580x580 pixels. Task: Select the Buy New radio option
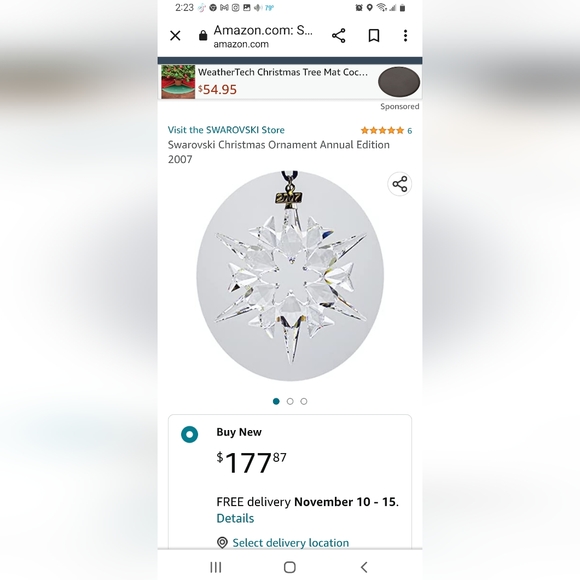click(x=189, y=434)
